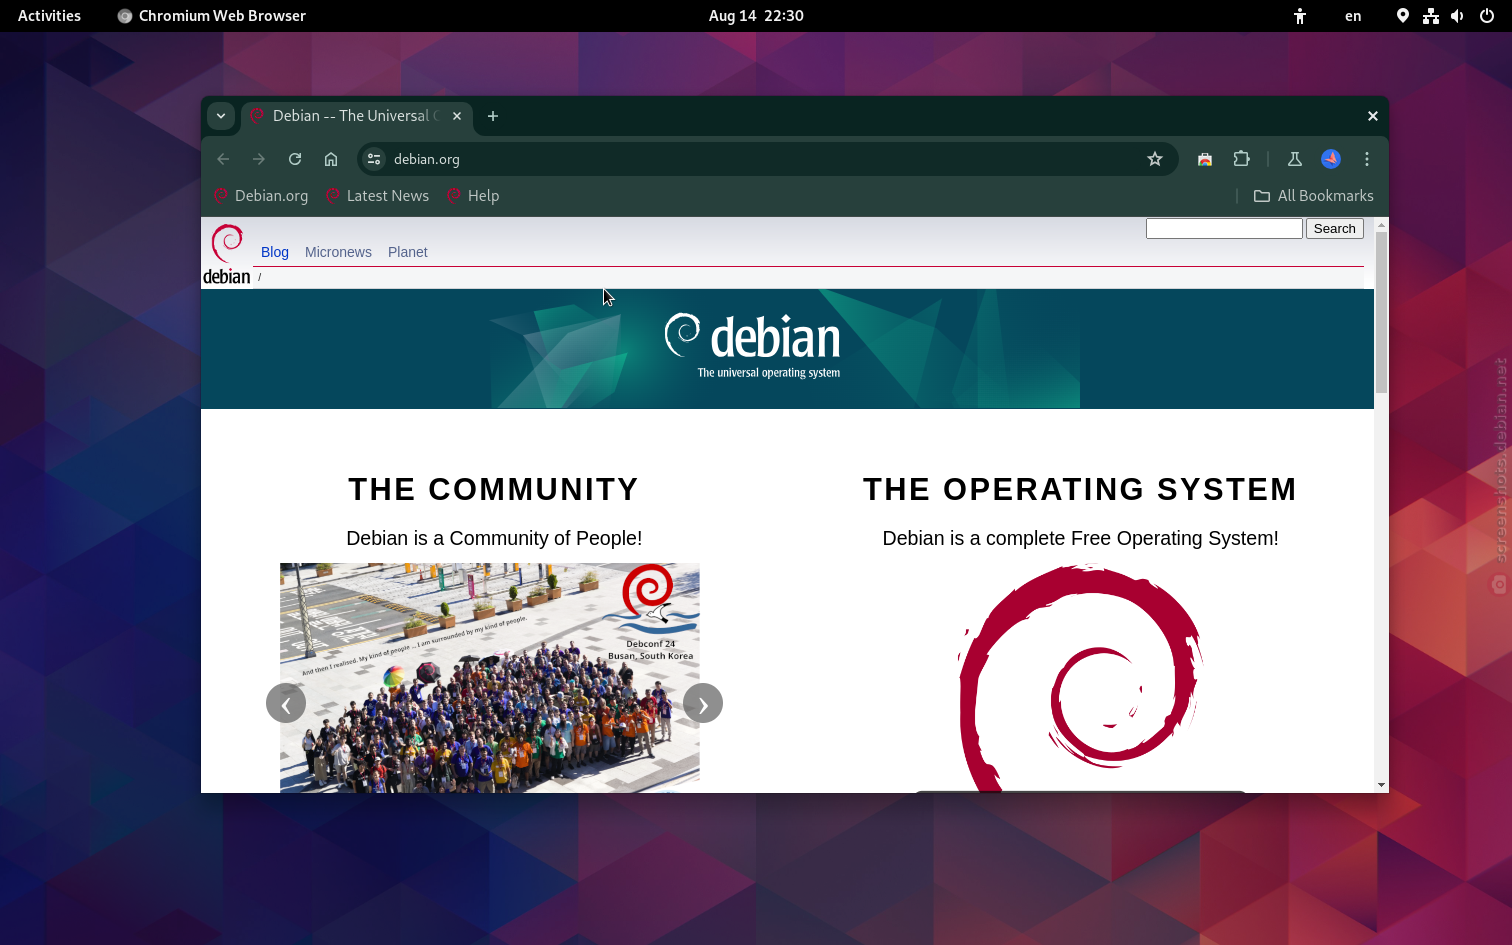Open Chrome Labs flask icon
This screenshot has height=945, width=1512.
(1295, 159)
